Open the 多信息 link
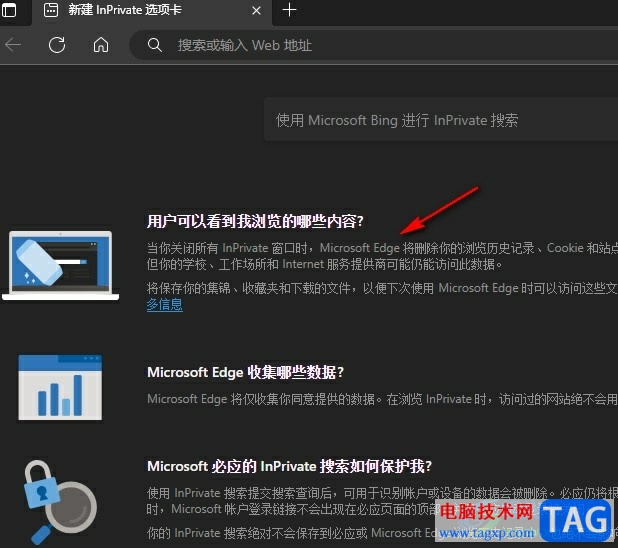Image resolution: width=618 pixels, height=548 pixels. [x=165, y=304]
